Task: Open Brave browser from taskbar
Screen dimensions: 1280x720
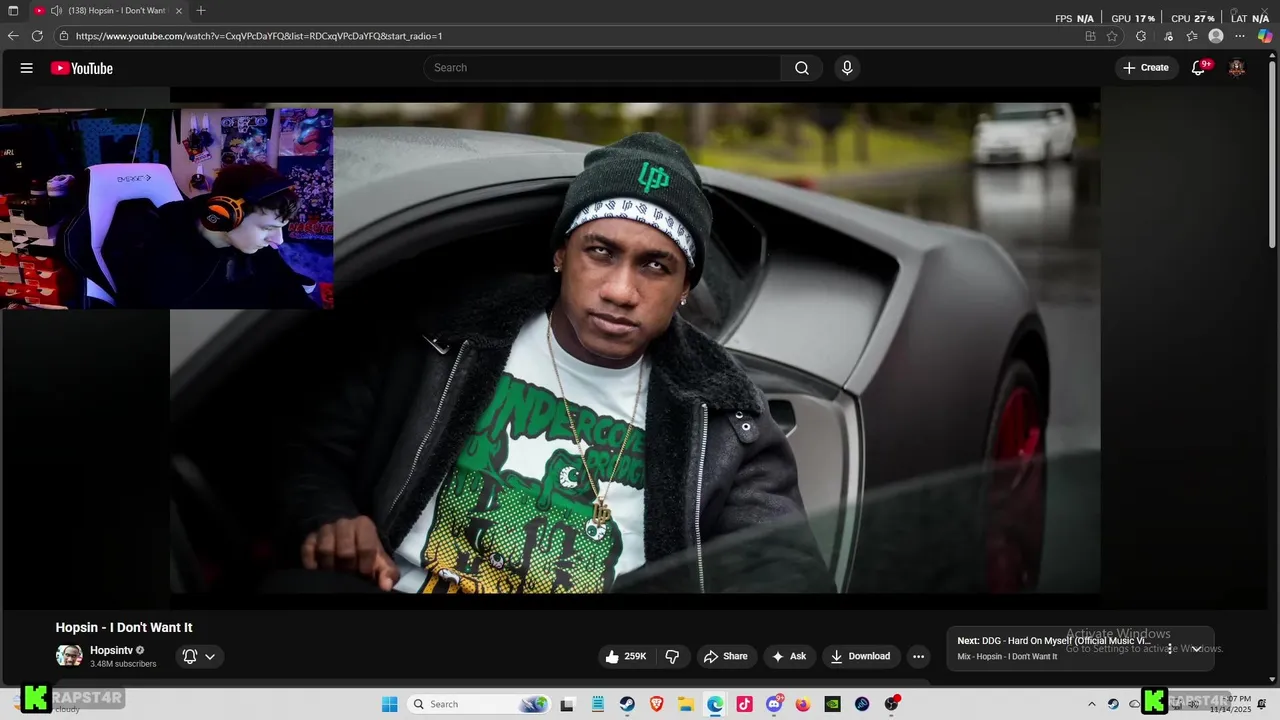Action: click(656, 704)
